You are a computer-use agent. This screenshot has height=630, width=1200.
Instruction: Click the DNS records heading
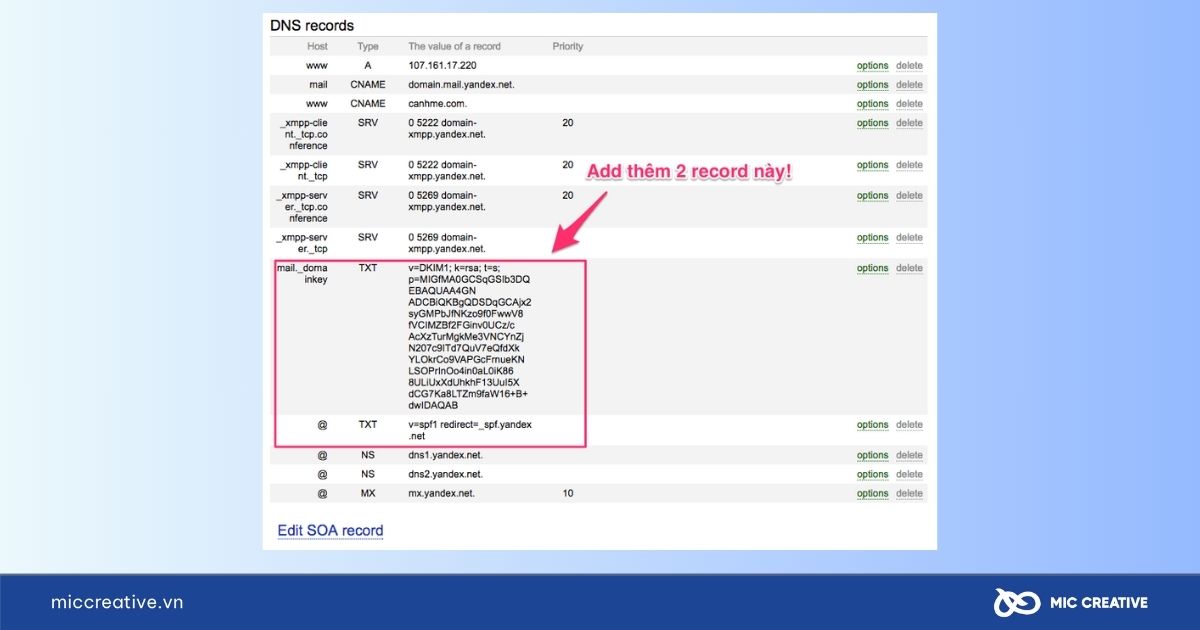coord(312,25)
